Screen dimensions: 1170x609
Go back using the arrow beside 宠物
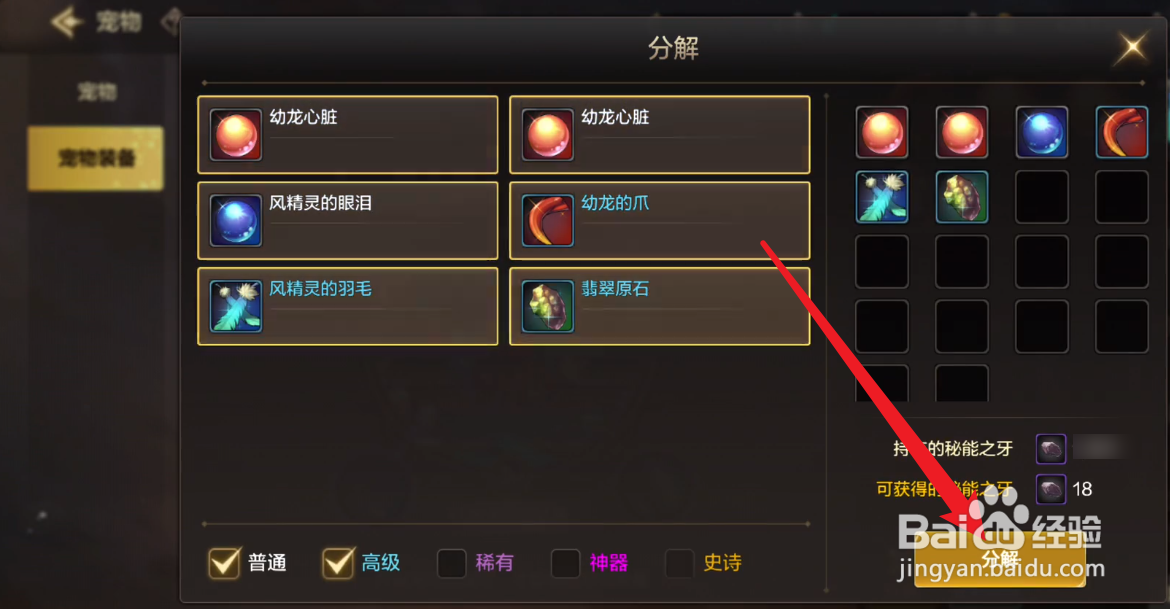click(x=67, y=22)
